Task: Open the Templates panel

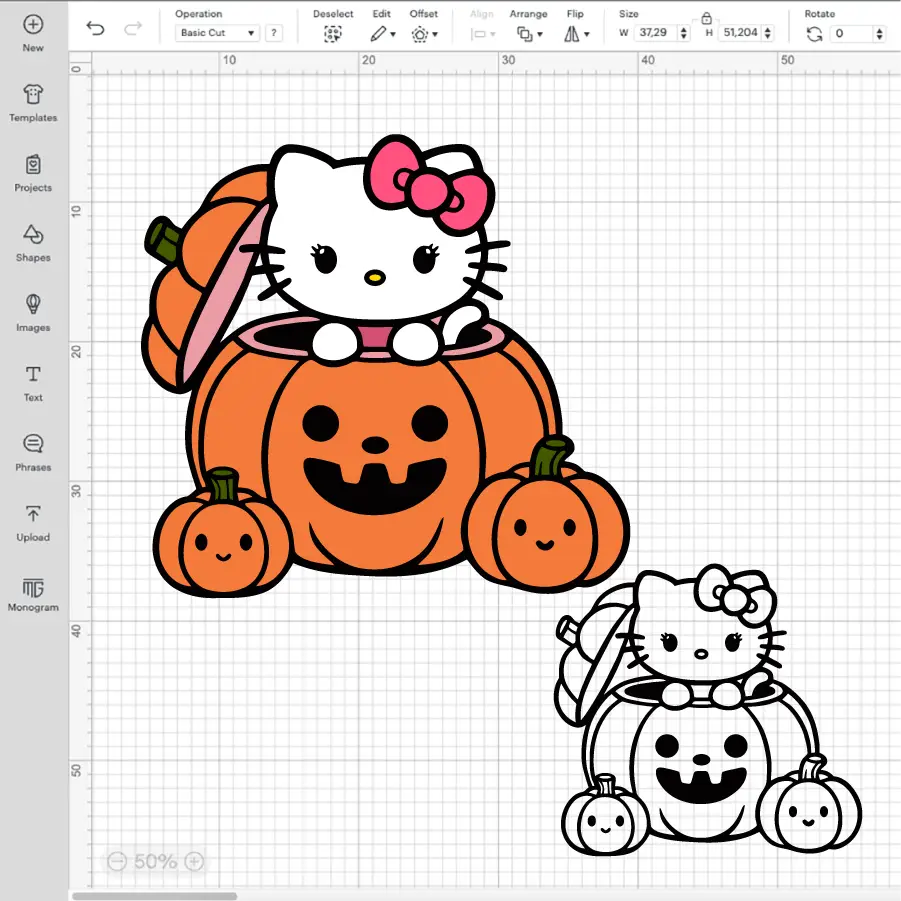Action: [x=33, y=102]
